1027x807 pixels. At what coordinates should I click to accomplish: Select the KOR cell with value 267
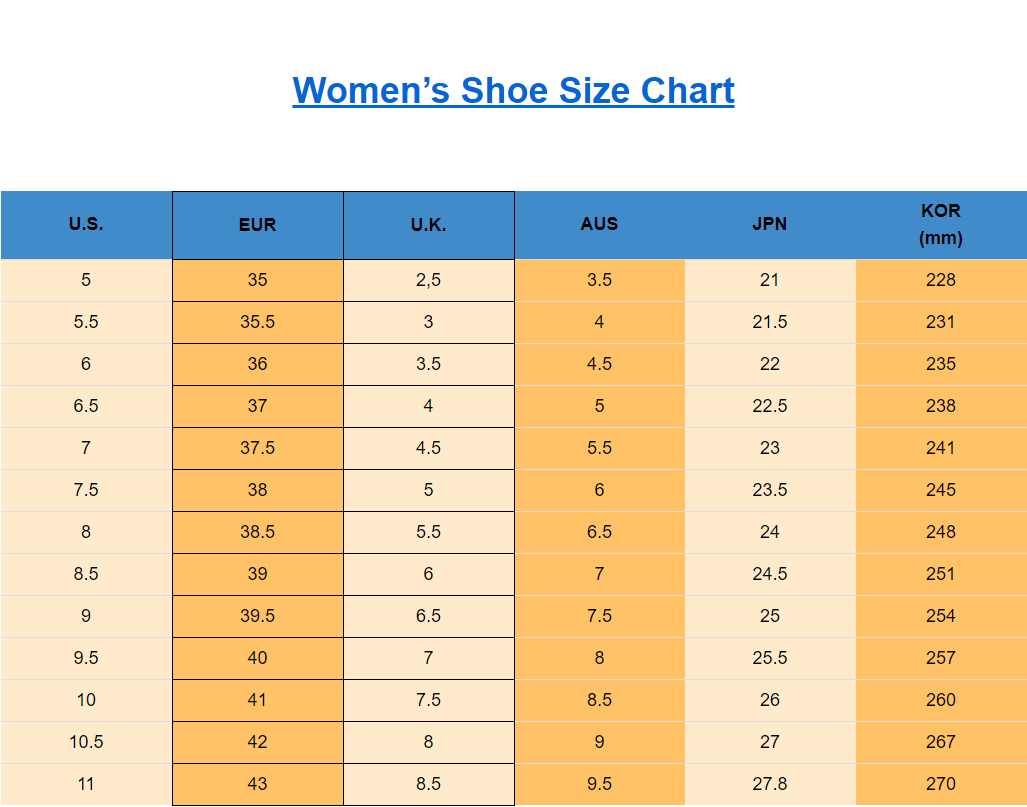click(x=940, y=742)
